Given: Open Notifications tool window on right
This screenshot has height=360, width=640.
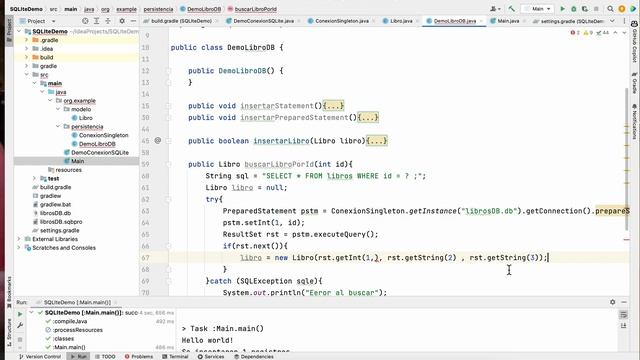Looking at the screenshot, I should click(634, 121).
